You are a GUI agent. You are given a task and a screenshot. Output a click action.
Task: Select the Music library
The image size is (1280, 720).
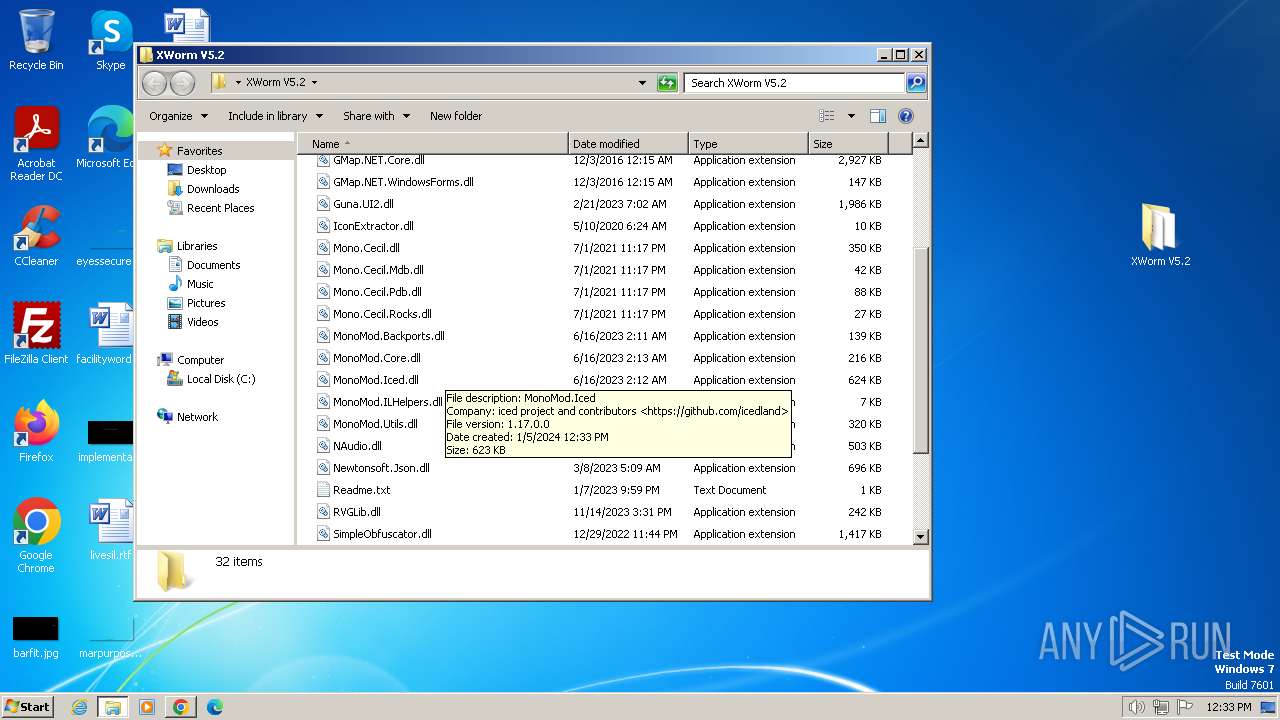[x=200, y=284]
